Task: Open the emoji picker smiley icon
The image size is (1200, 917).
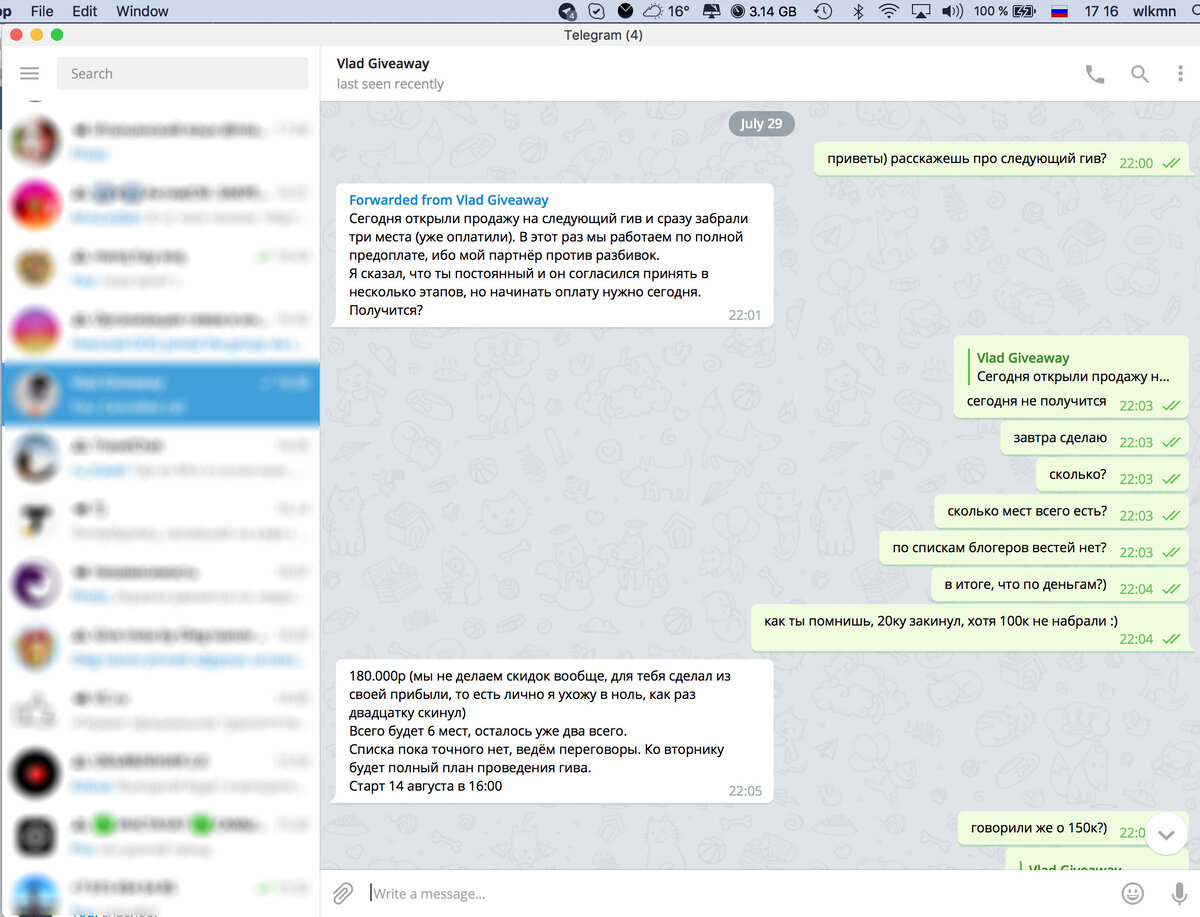Action: coord(1133,893)
